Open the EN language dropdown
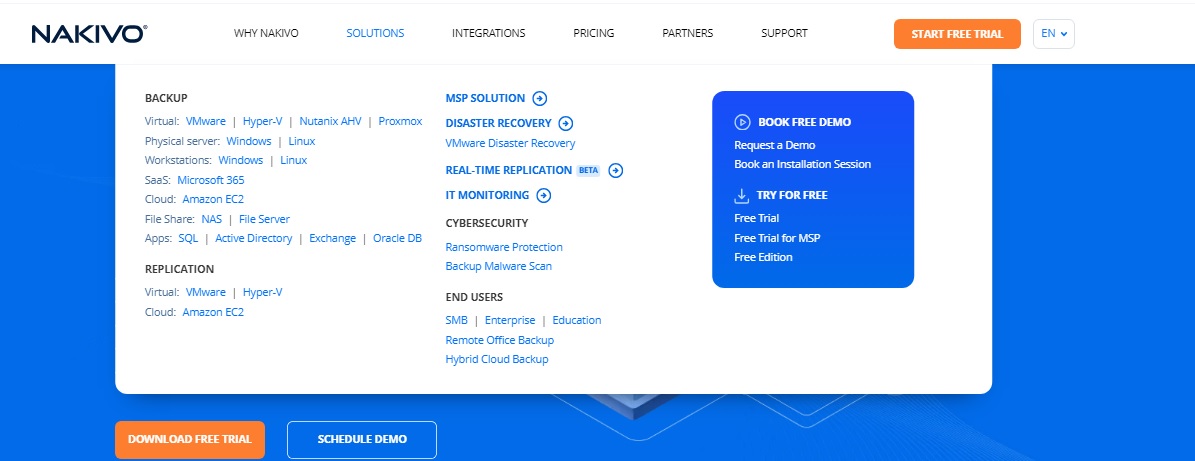 coord(1054,34)
